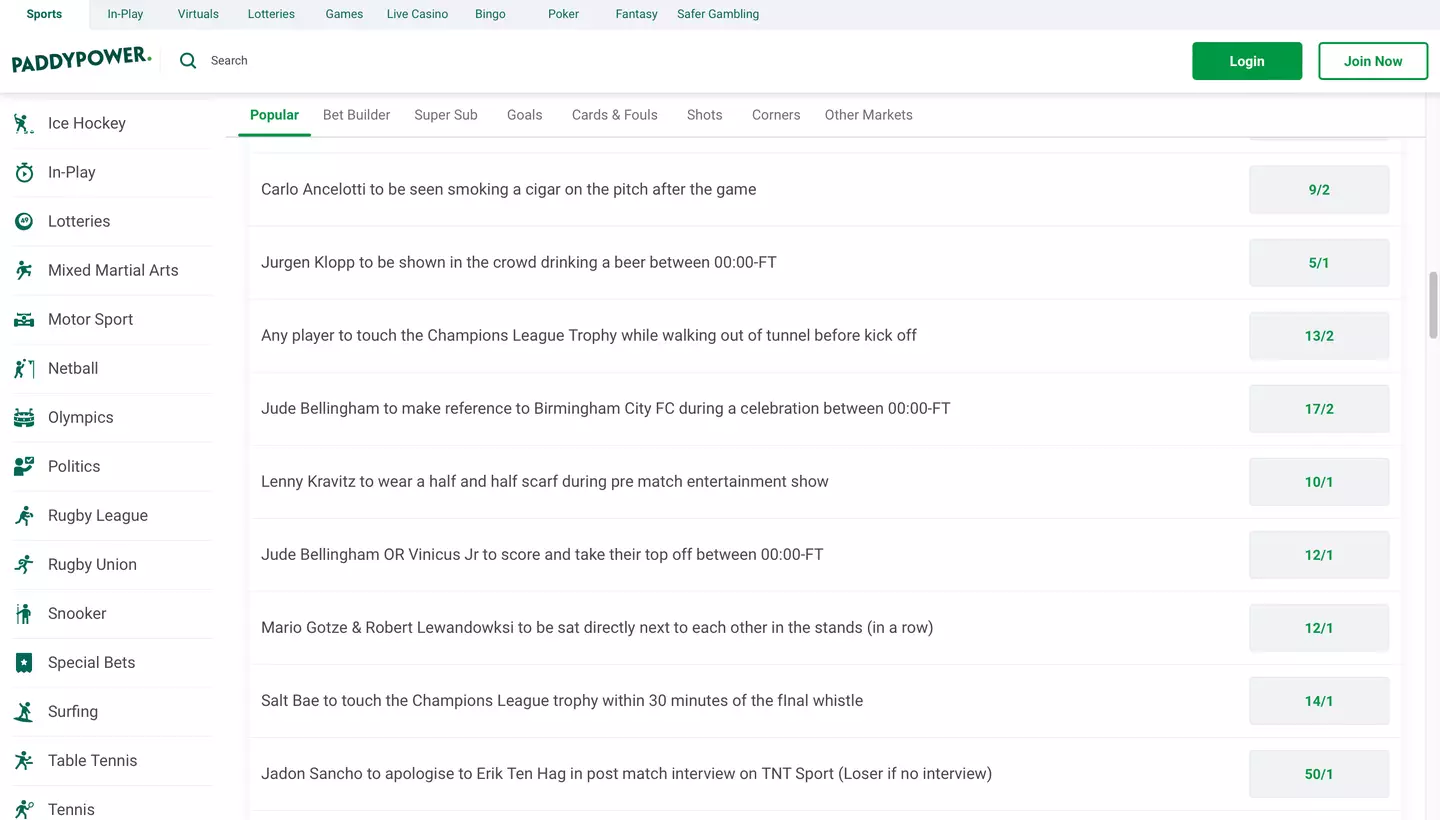Click the Ice Hockey sidebar icon
Viewport: 1440px width, 820px height.
click(x=24, y=123)
